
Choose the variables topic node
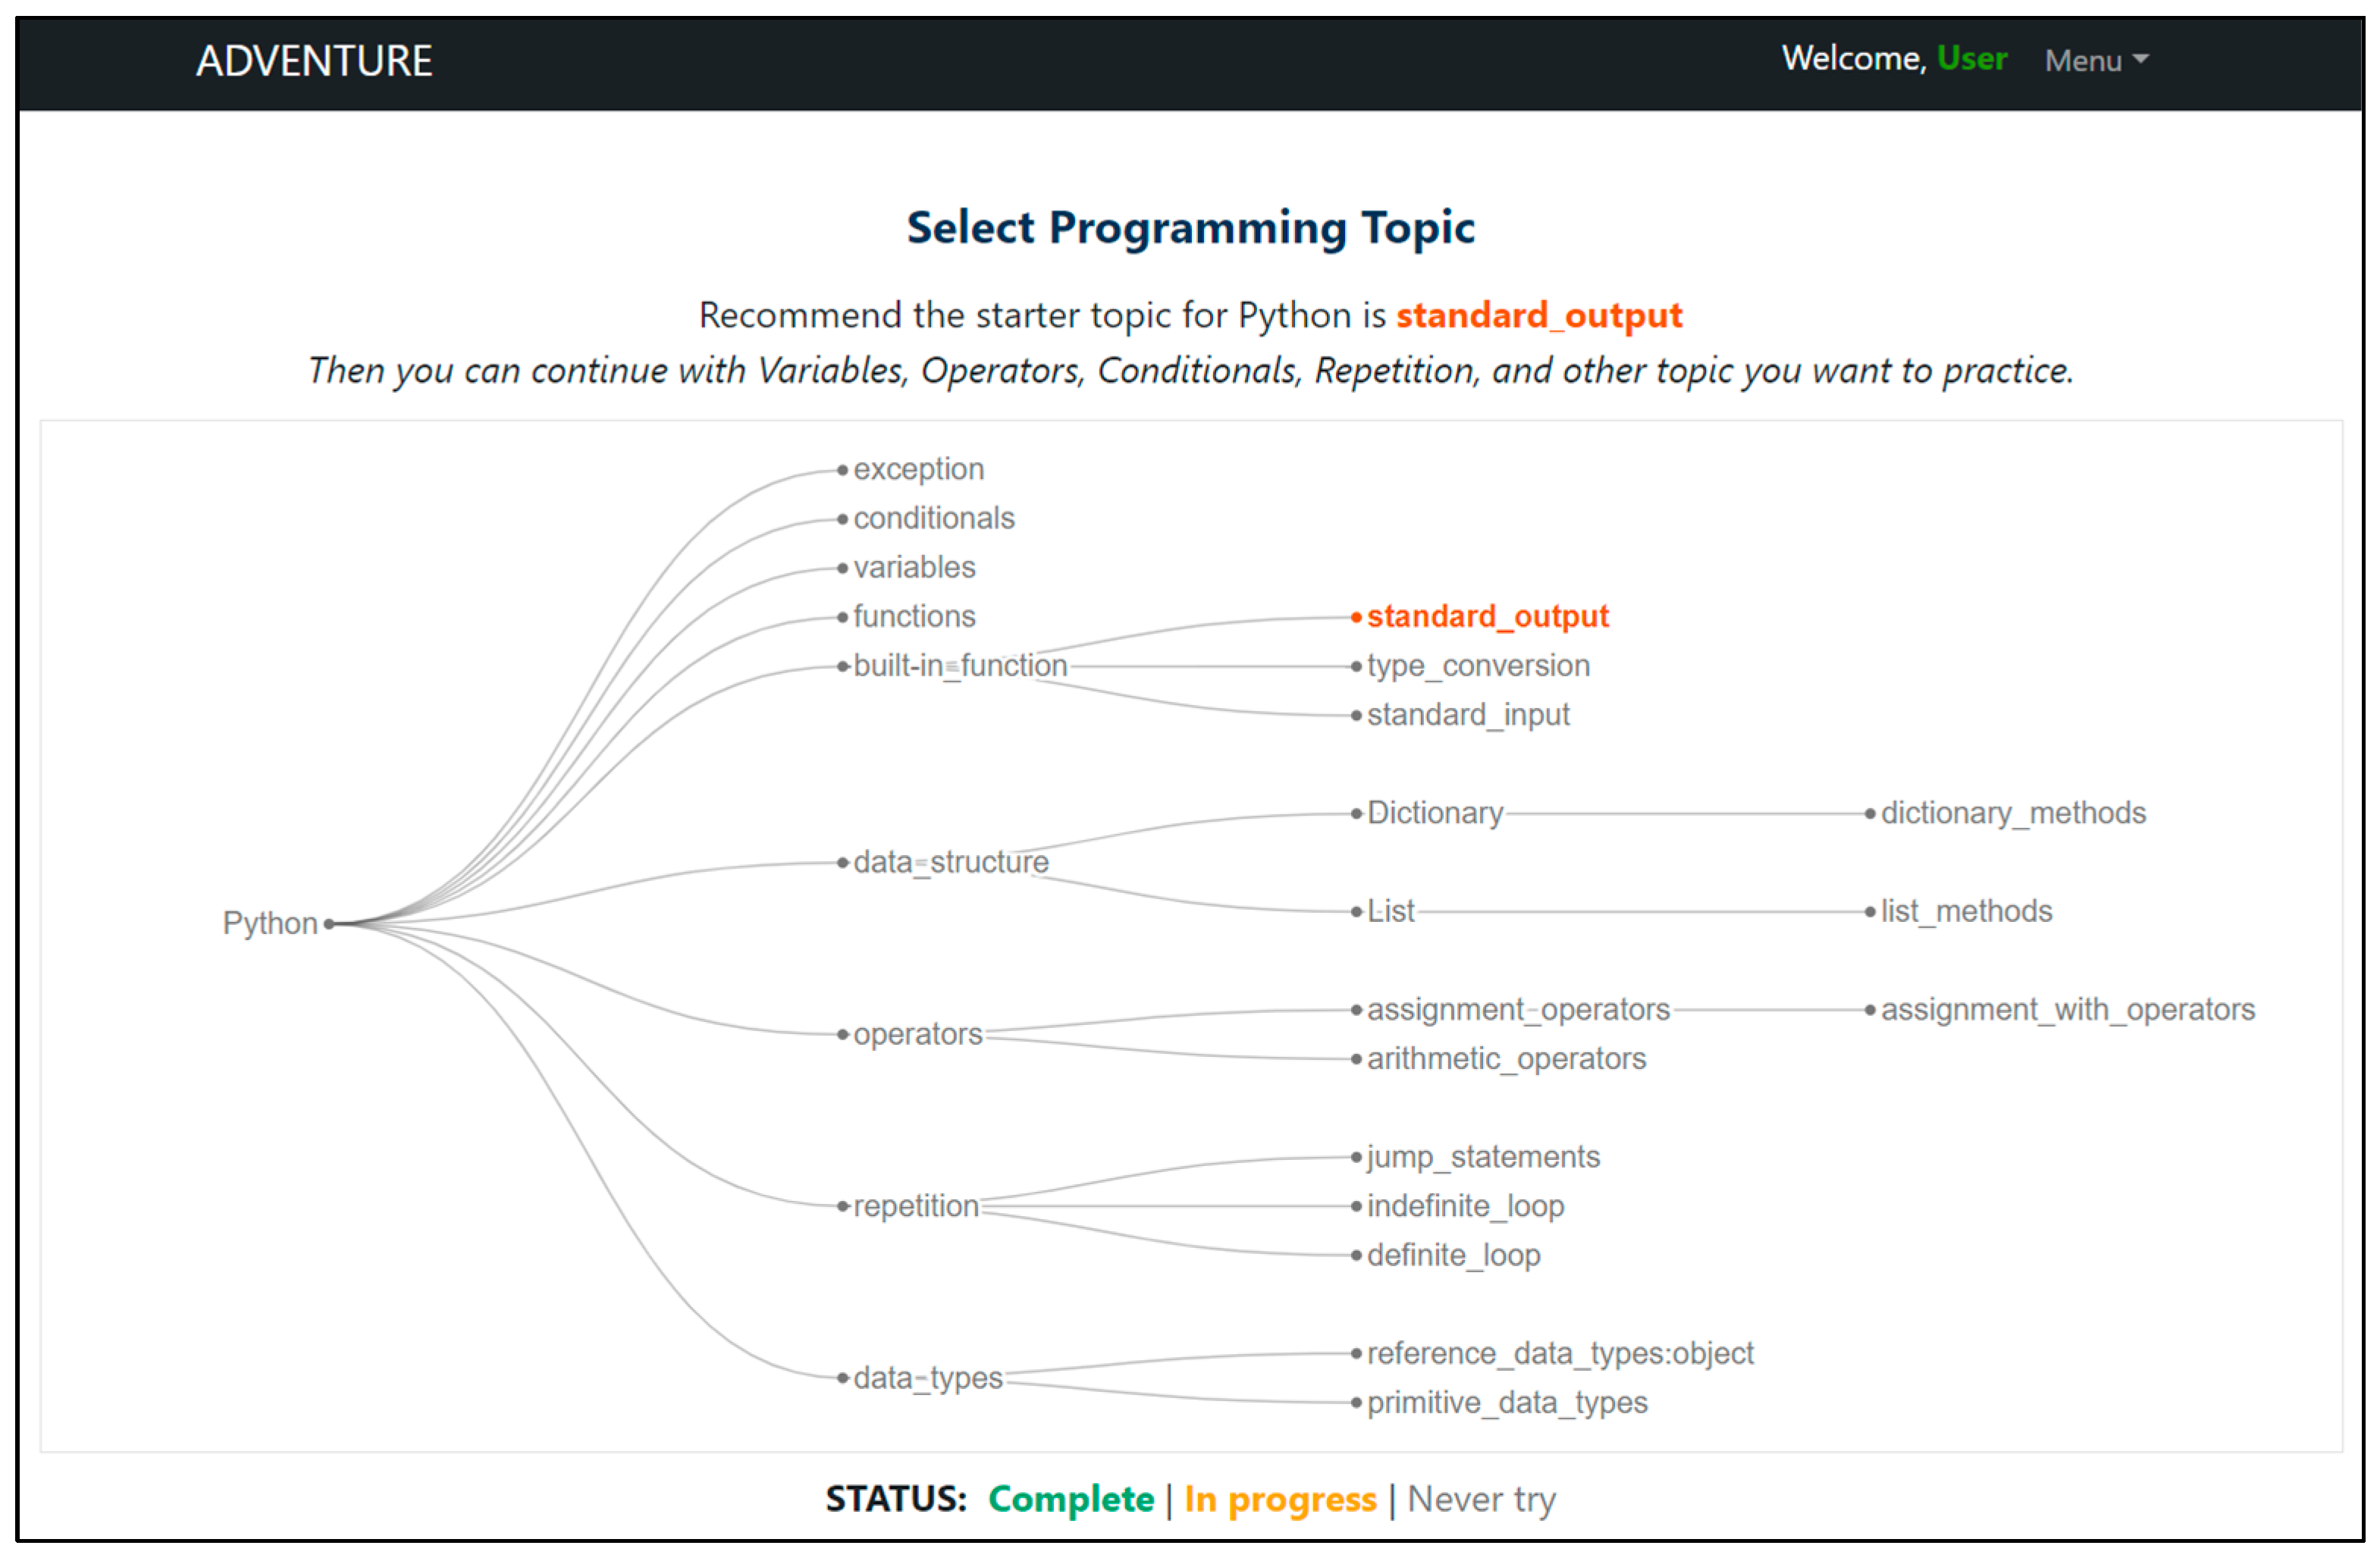914,567
